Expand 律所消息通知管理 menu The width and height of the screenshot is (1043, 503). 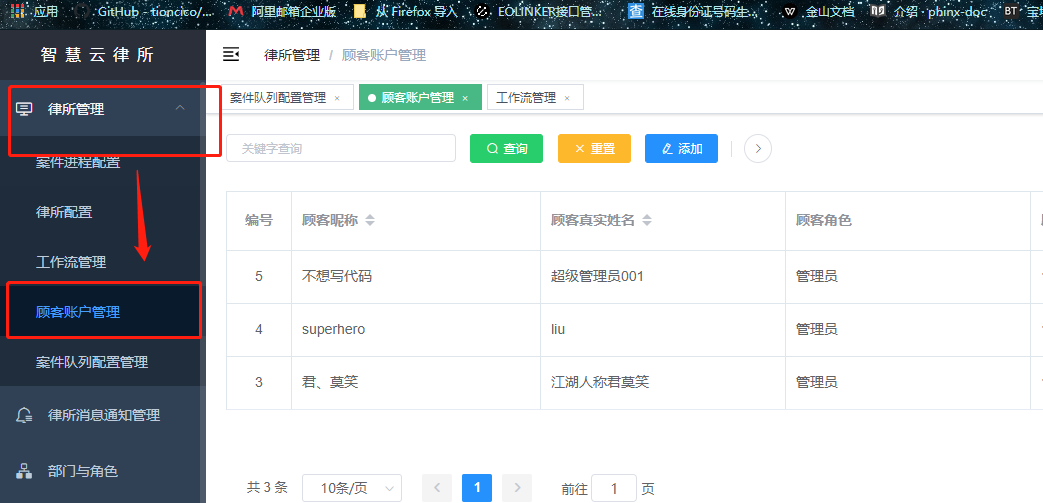(x=103, y=415)
